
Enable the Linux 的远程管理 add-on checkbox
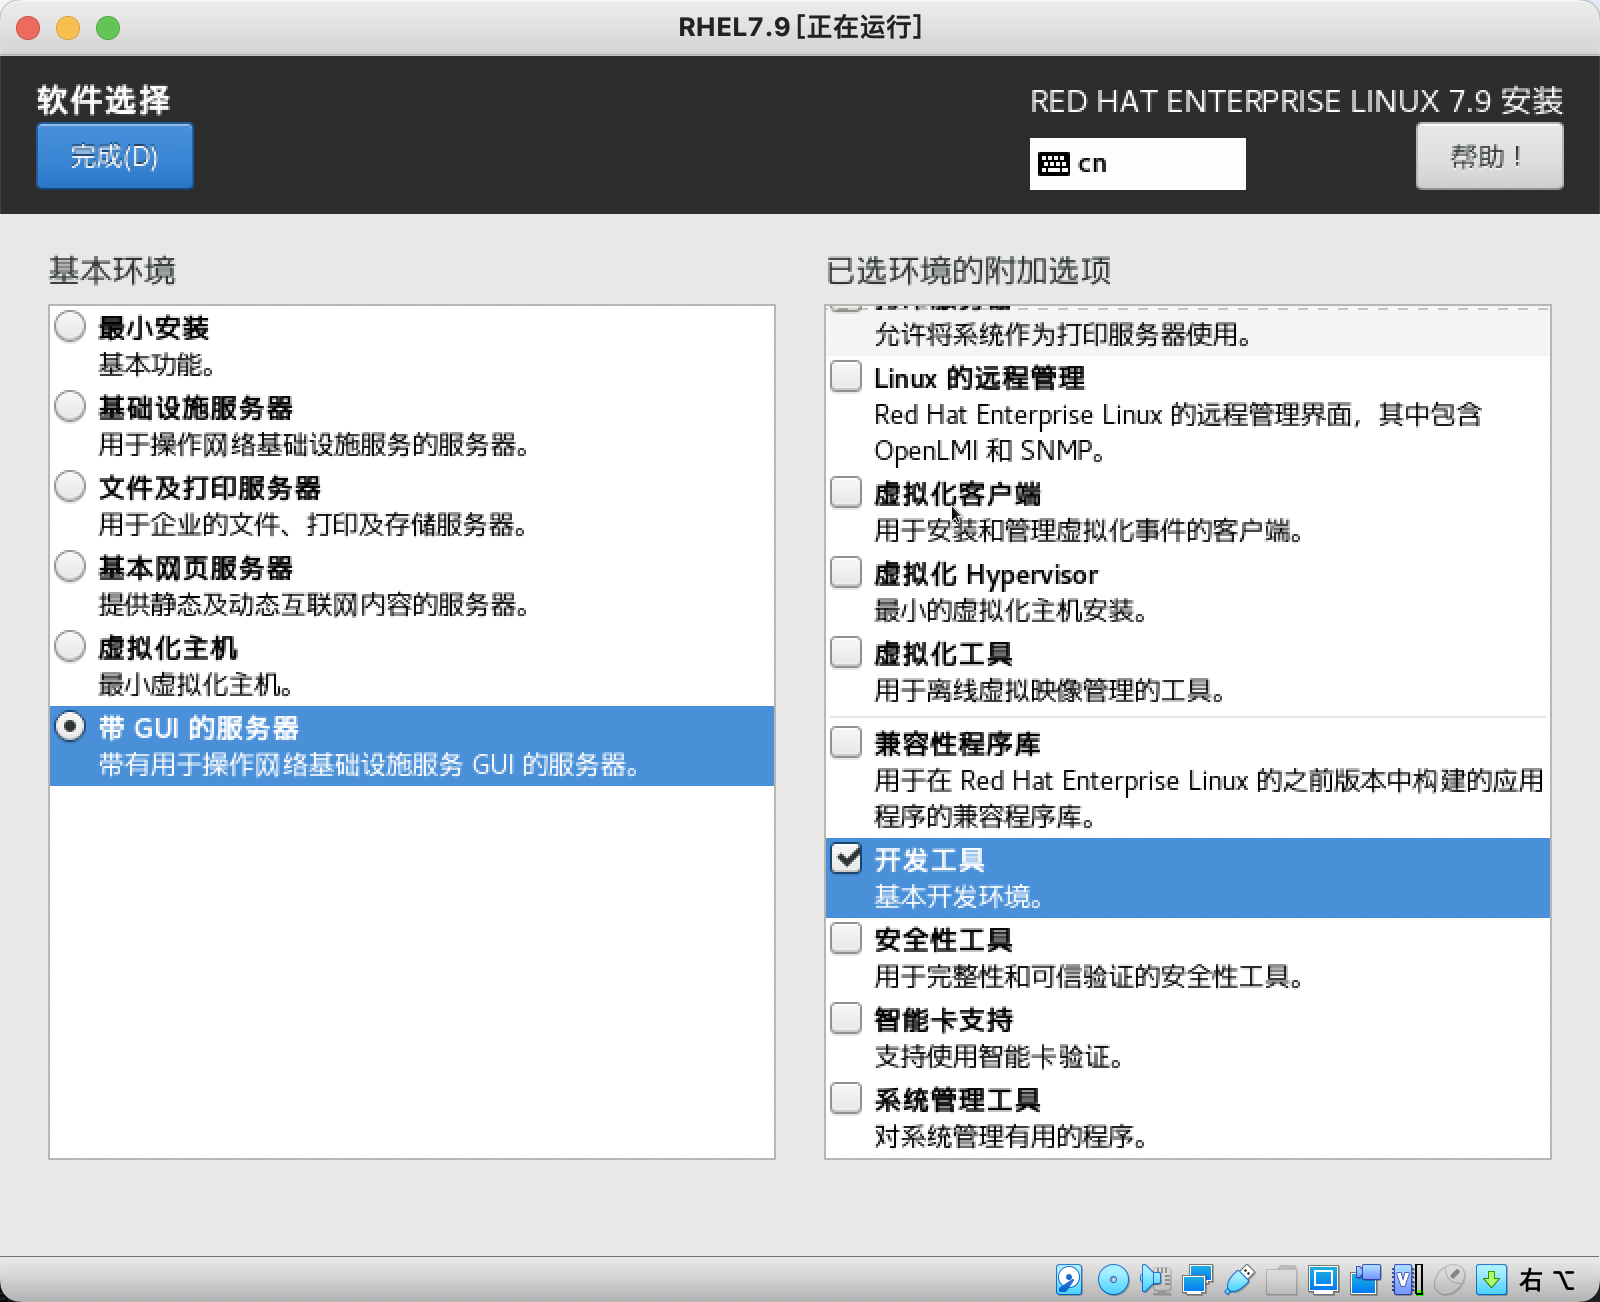pos(846,376)
